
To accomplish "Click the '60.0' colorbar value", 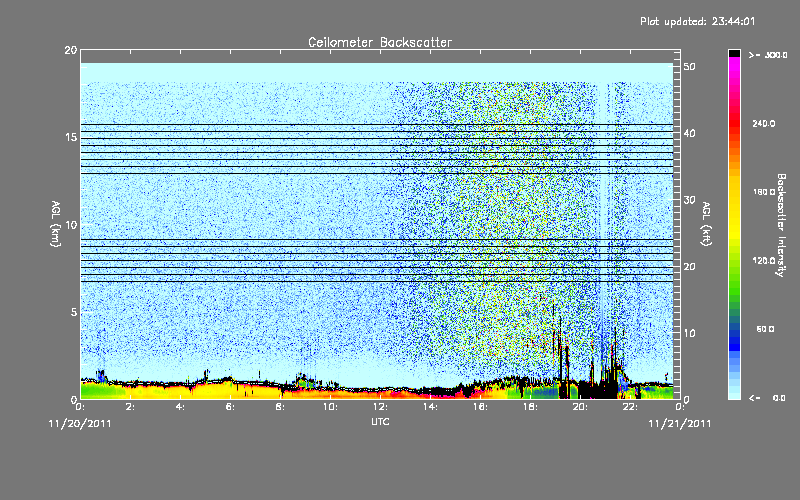I will coord(765,329).
